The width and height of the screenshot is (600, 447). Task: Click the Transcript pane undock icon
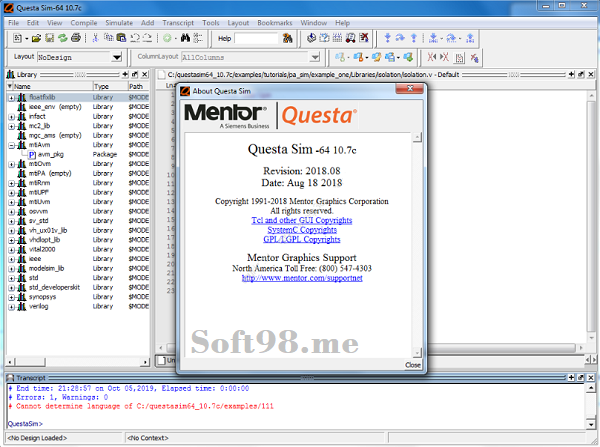tap(580, 378)
